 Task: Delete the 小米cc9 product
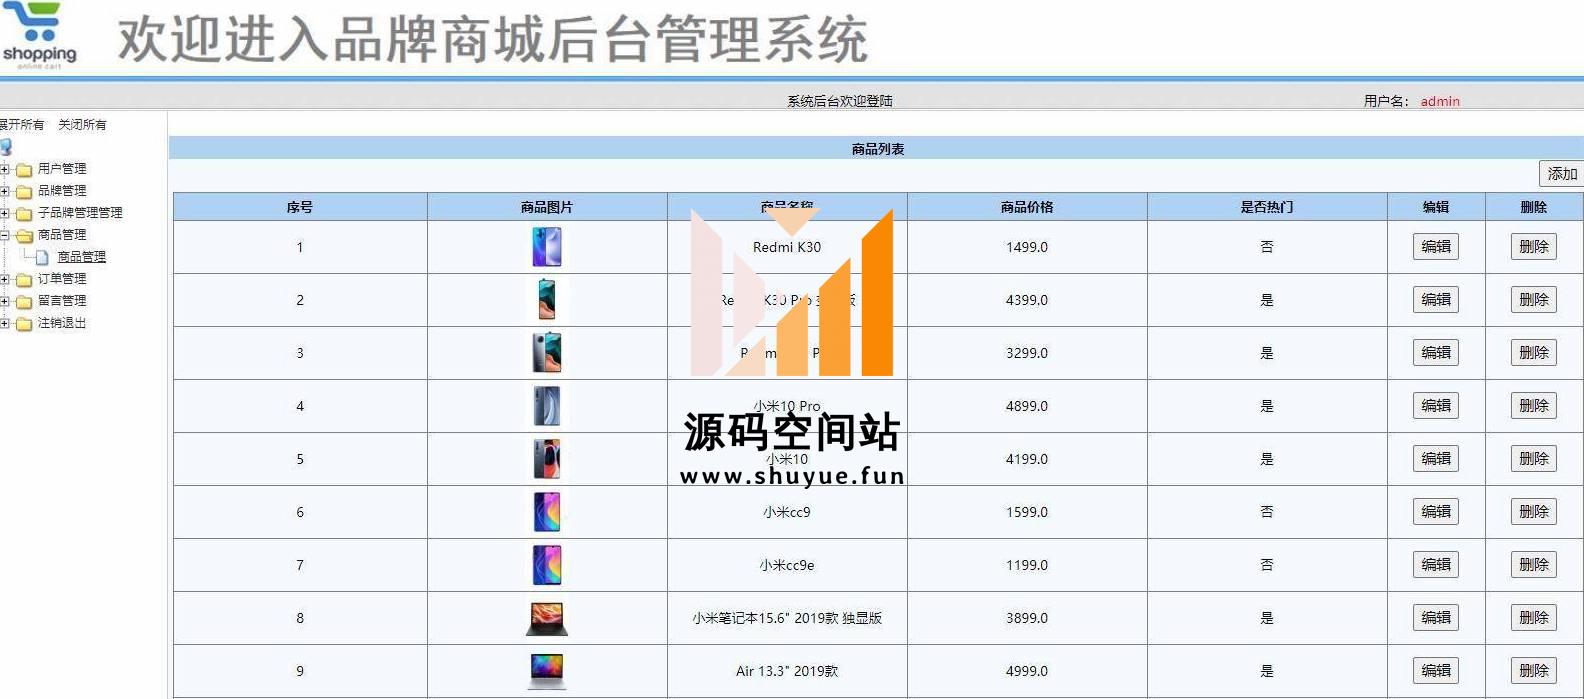pos(1534,512)
